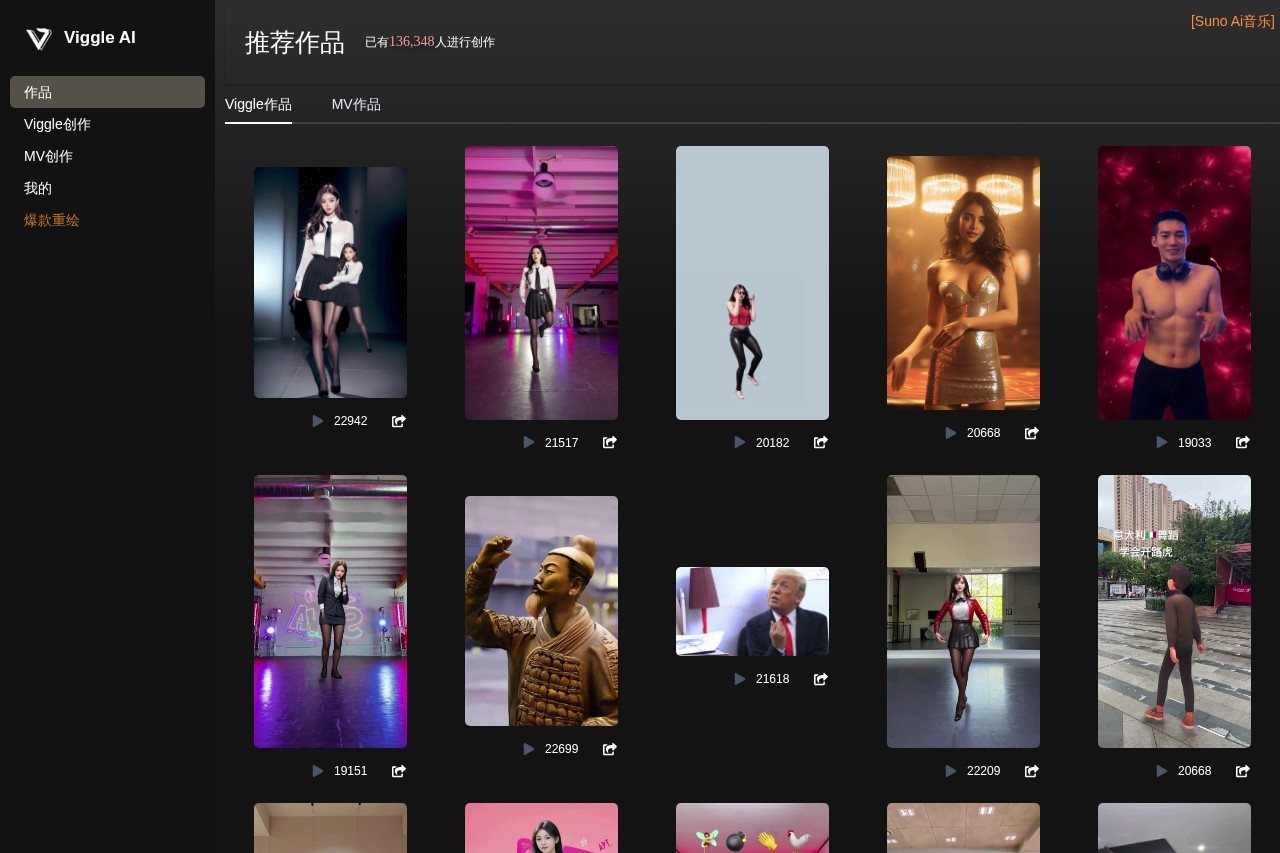The height and width of the screenshot is (853, 1280).
Task: Click the highlighted 作品 sidebar entry
Action: pos(38,92)
